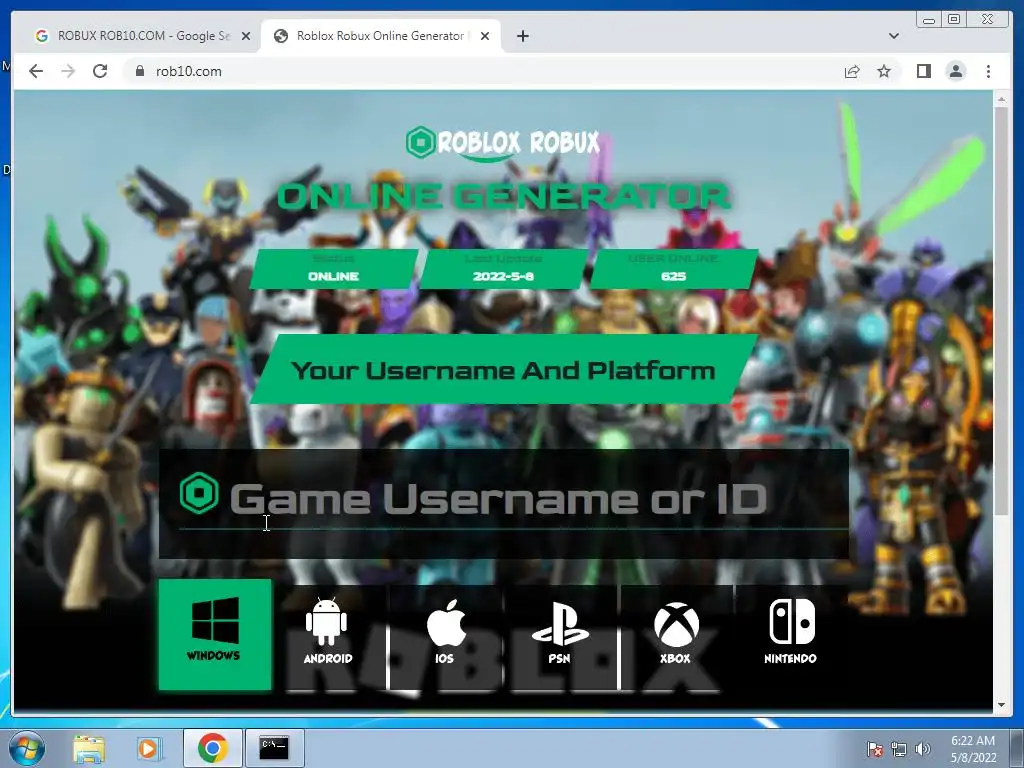The height and width of the screenshot is (768, 1024).
Task: Click the Game Username or ID field
Action: click(x=504, y=503)
